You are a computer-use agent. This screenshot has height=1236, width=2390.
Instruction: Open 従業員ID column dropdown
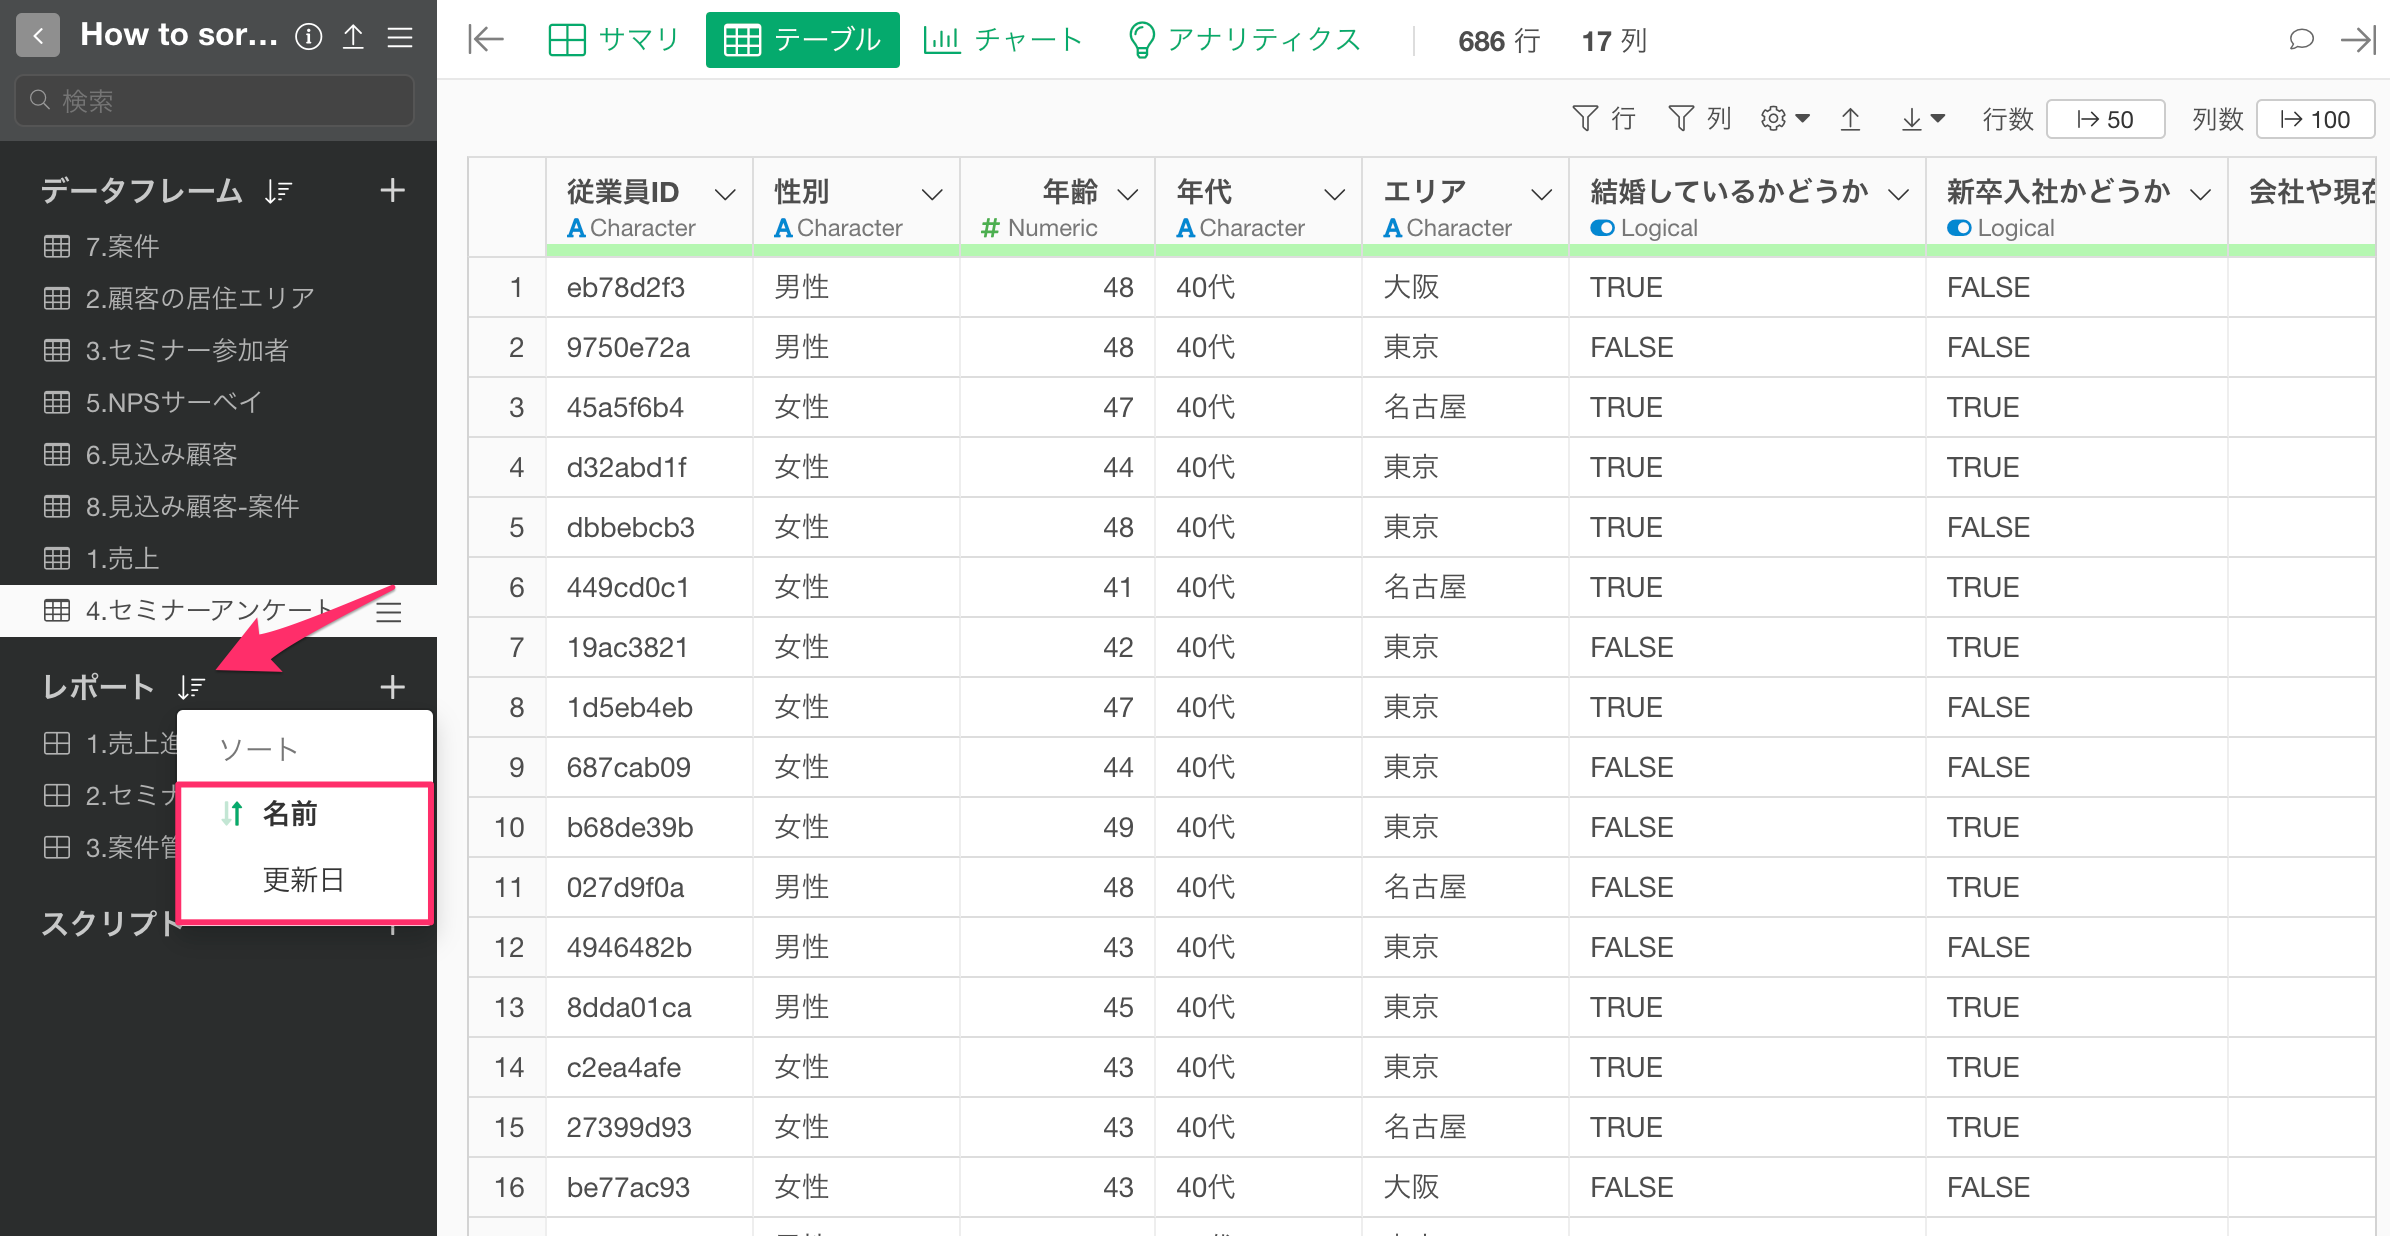725,193
